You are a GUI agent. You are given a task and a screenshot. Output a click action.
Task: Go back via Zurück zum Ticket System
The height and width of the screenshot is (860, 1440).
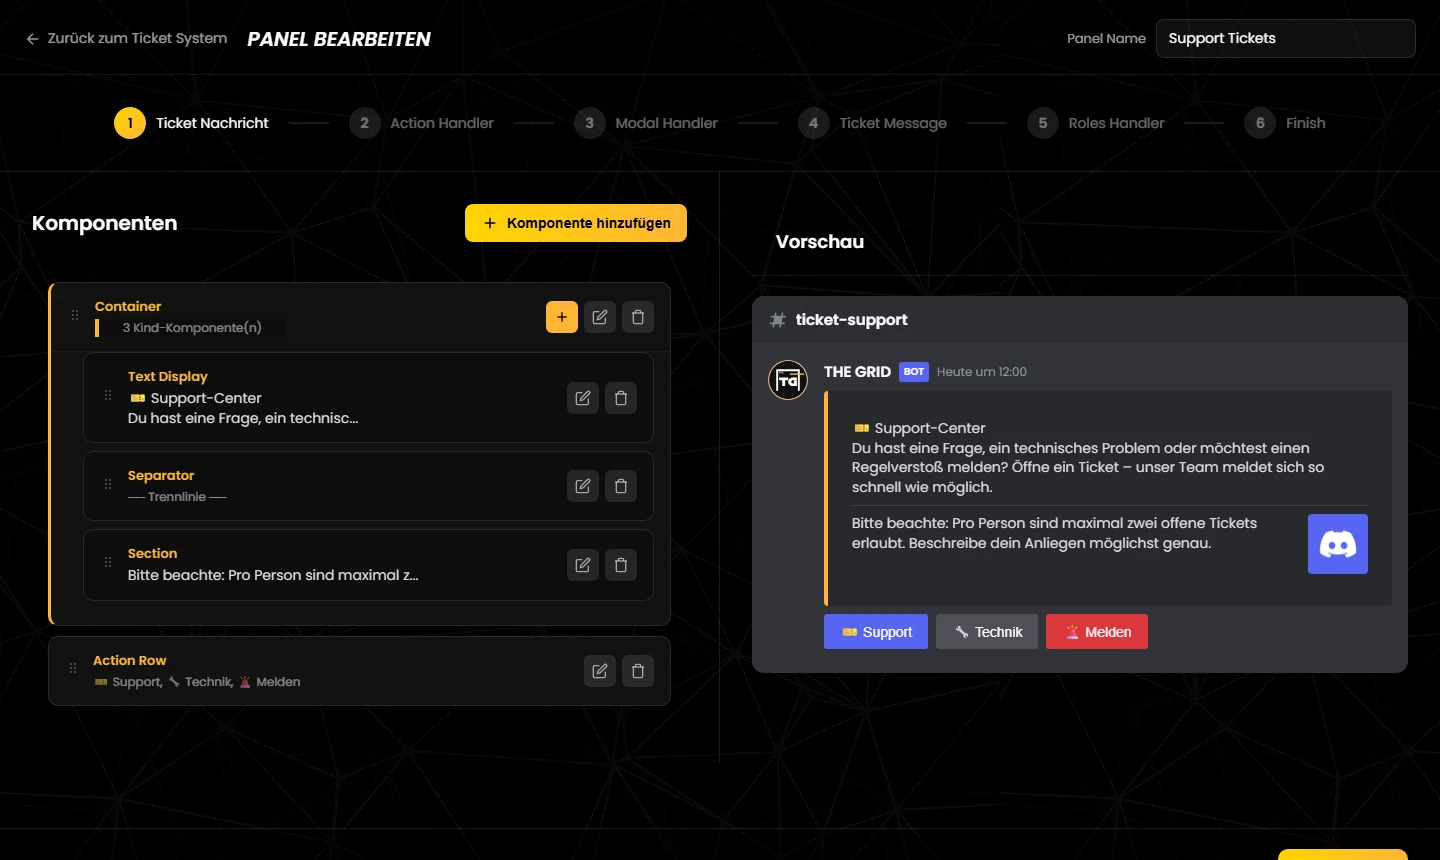click(127, 38)
